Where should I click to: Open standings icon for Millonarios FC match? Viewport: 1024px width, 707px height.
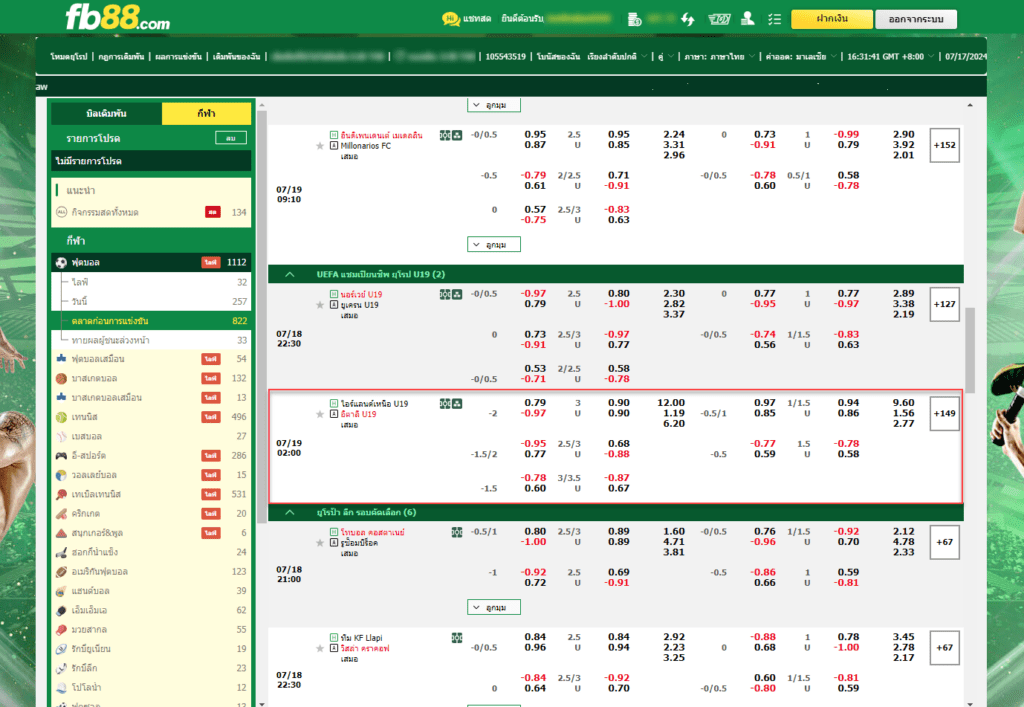(457, 135)
